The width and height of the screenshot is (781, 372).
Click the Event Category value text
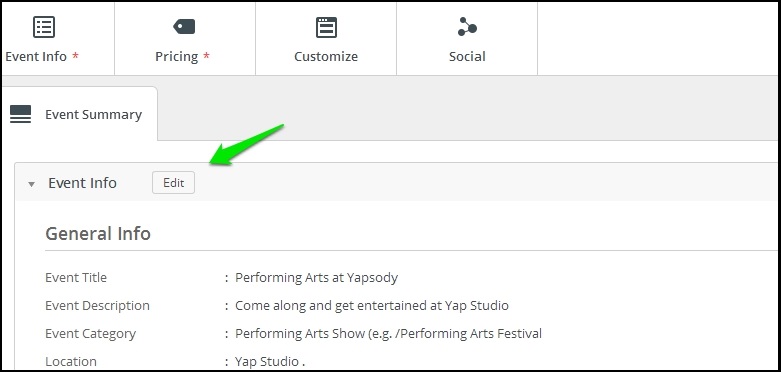click(x=389, y=333)
